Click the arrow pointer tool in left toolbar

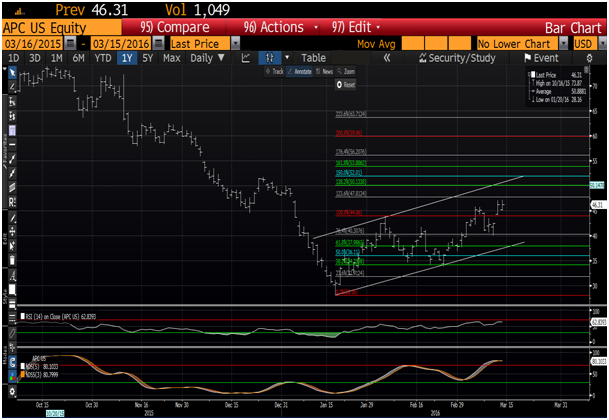10,73
